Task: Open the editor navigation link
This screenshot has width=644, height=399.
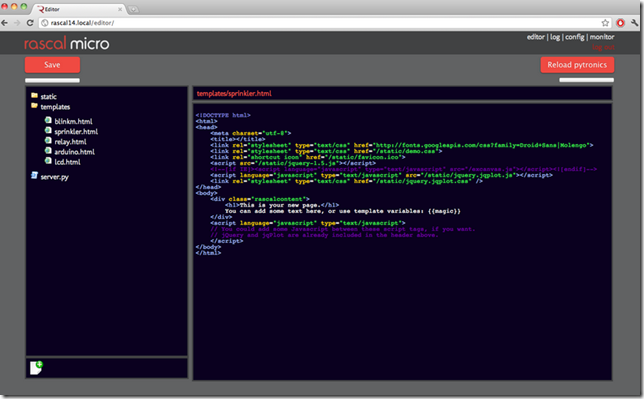Action: 536,37
